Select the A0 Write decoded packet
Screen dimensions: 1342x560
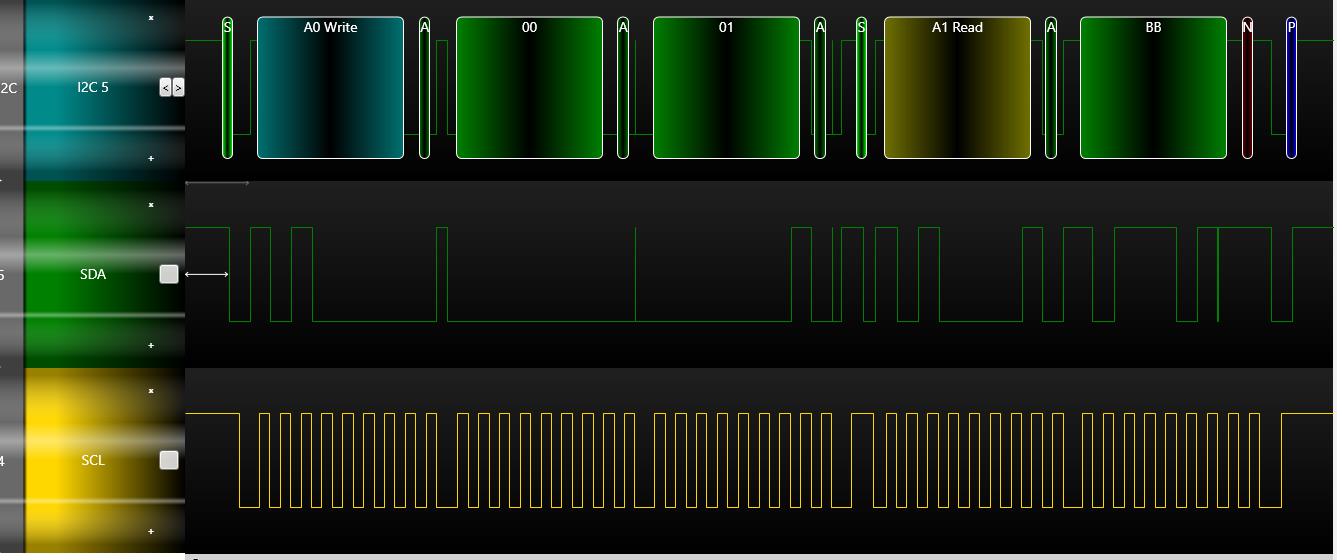coord(330,88)
